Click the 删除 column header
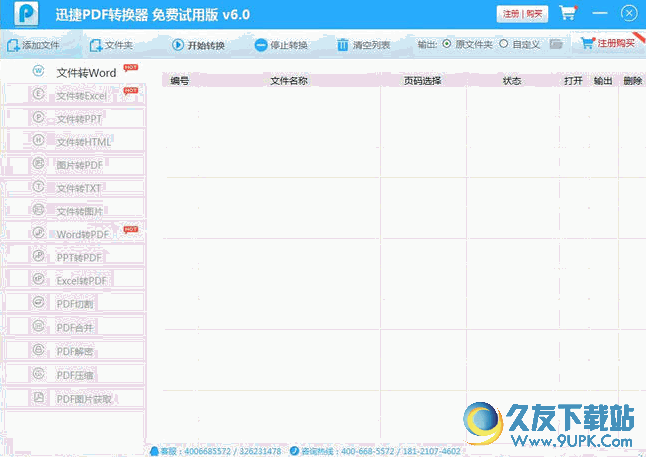This screenshot has height=457, width=646. [x=632, y=81]
